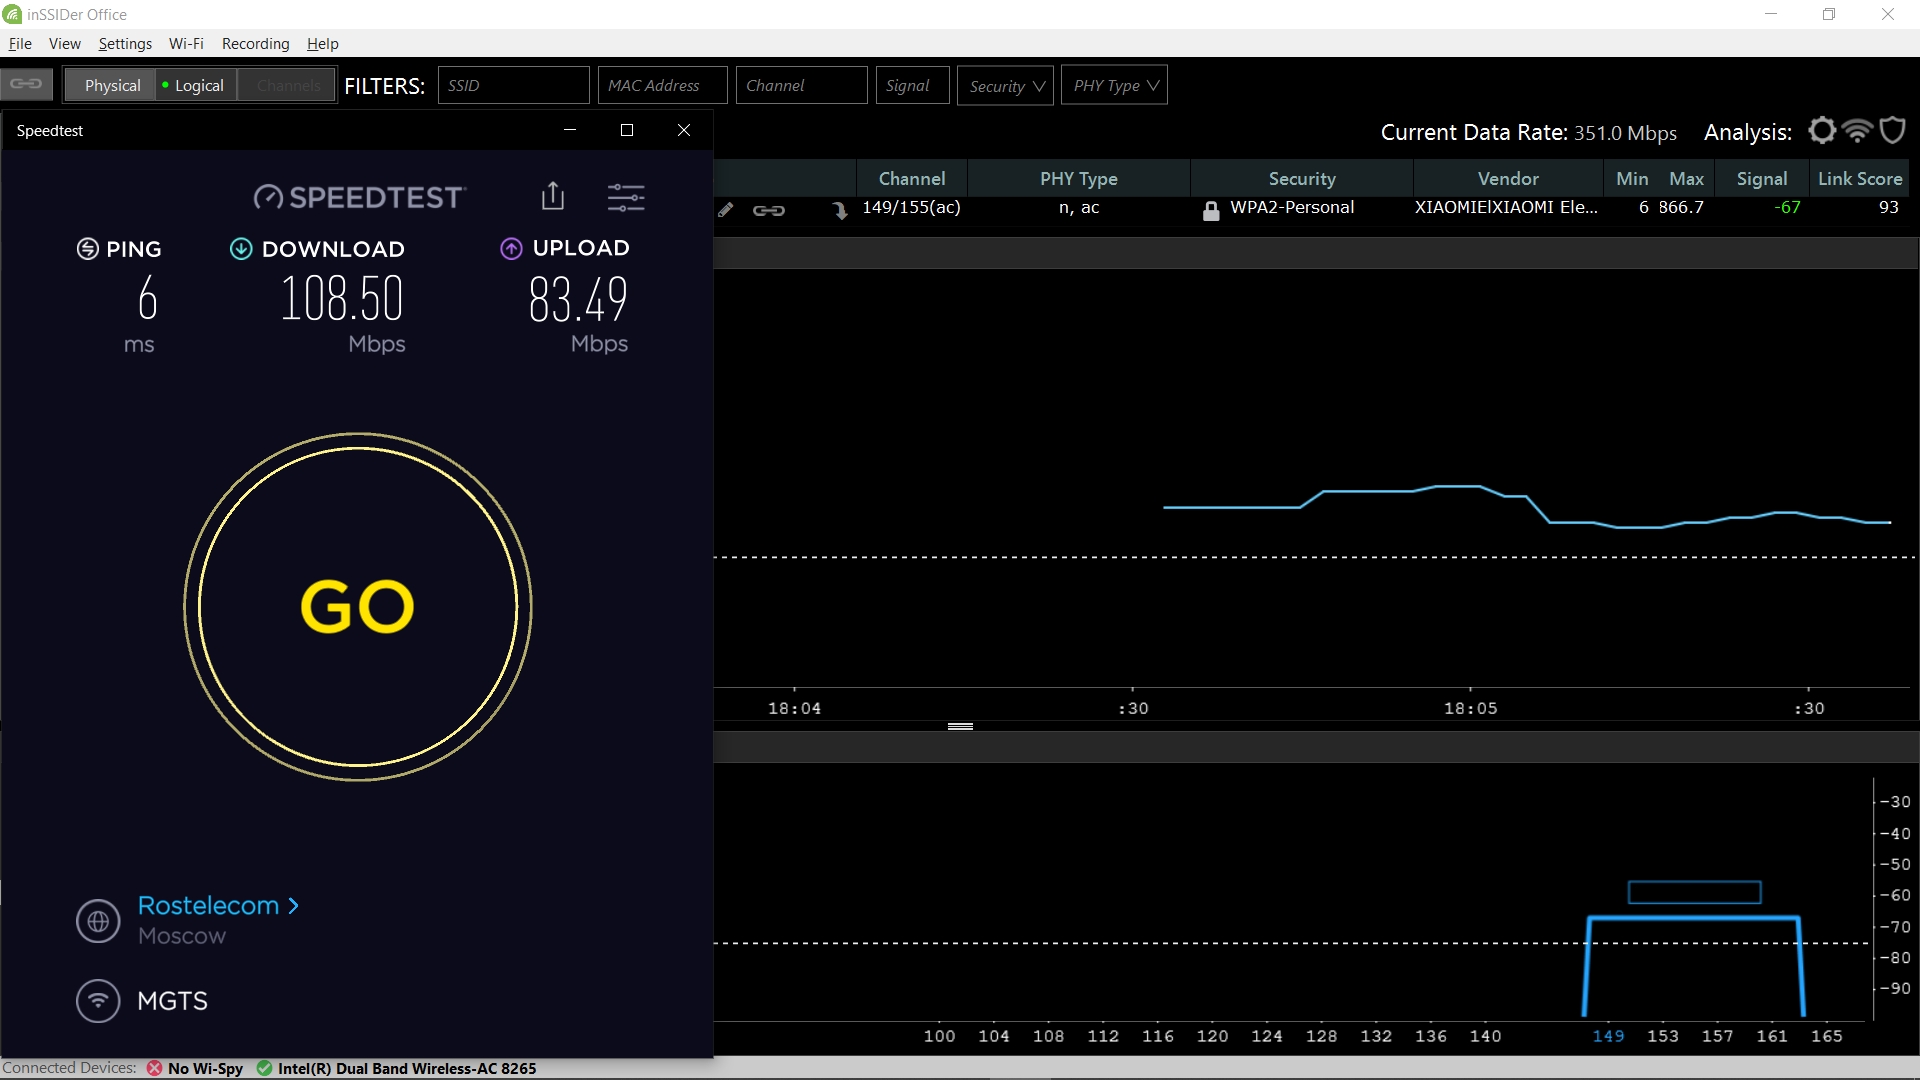Click the MAC Address filter field
This screenshot has height=1080, width=1920.
[662, 85]
